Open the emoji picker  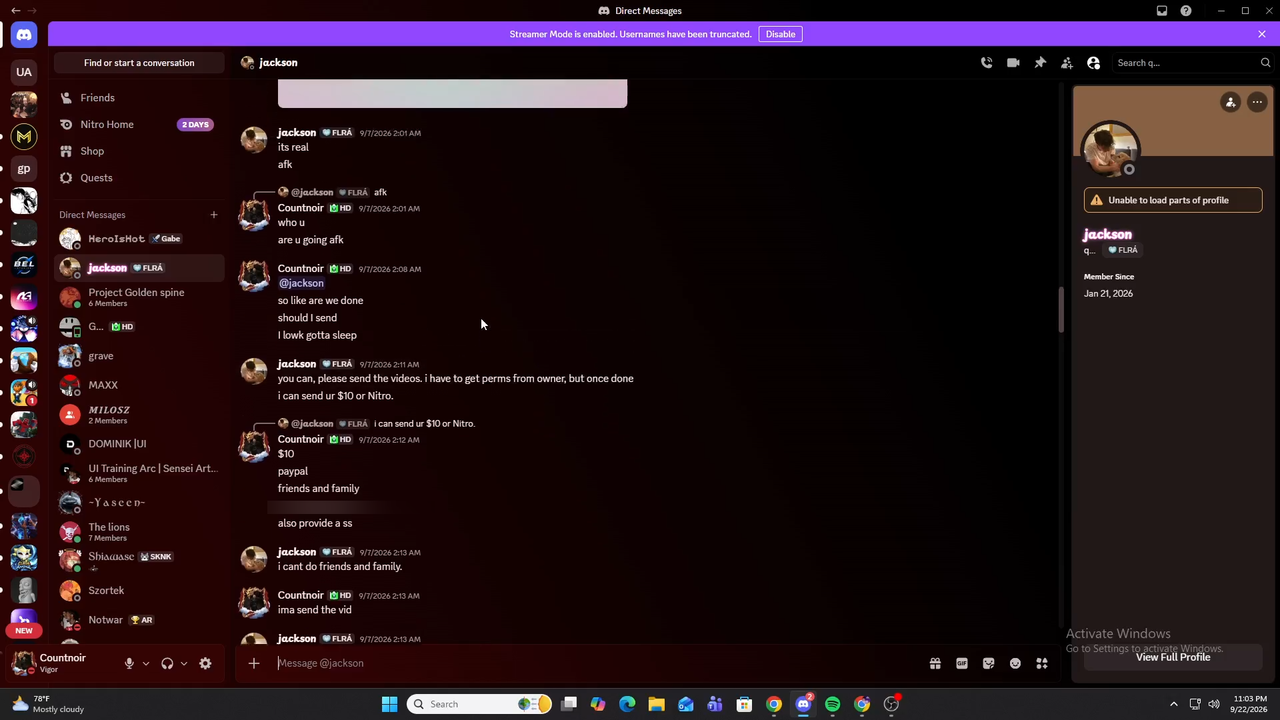tap(1015, 663)
